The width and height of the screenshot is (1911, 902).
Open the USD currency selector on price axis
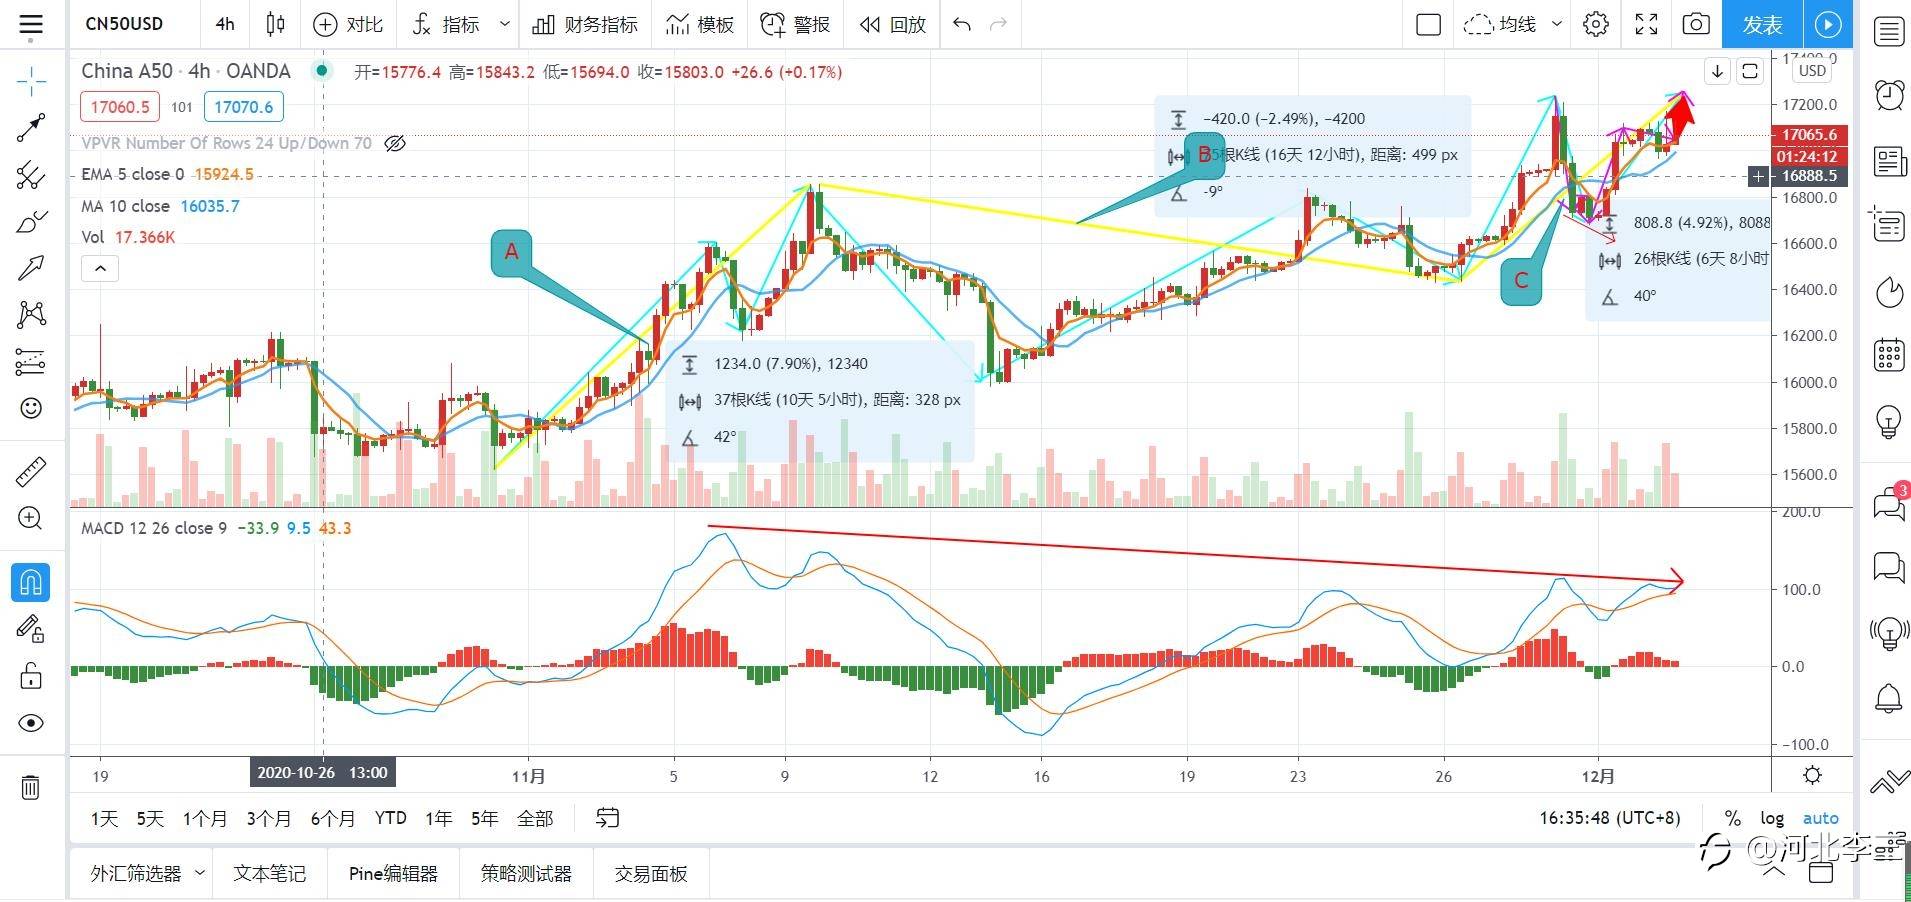(x=1812, y=71)
